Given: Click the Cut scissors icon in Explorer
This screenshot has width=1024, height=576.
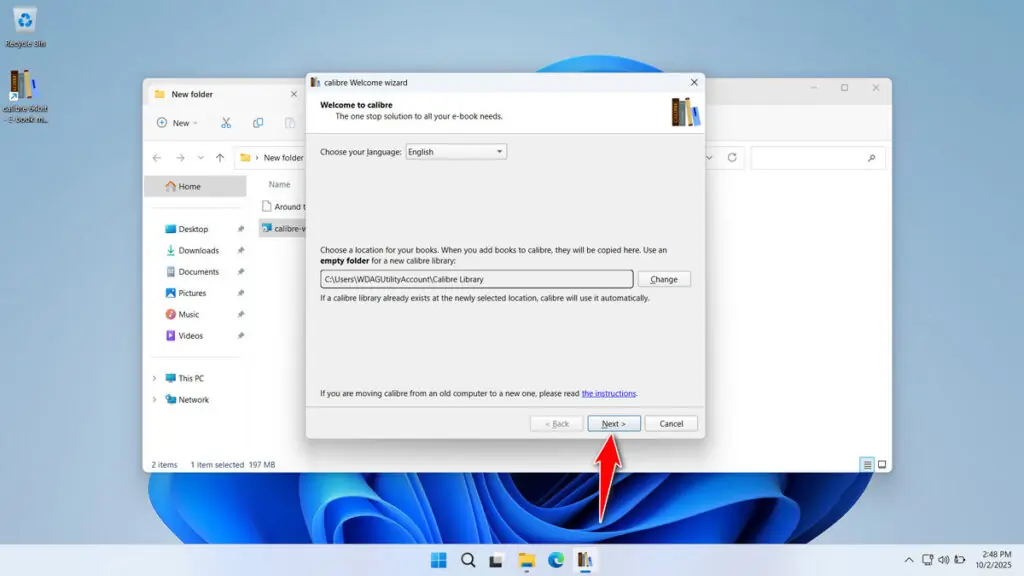Looking at the screenshot, I should pyautogui.click(x=226, y=123).
